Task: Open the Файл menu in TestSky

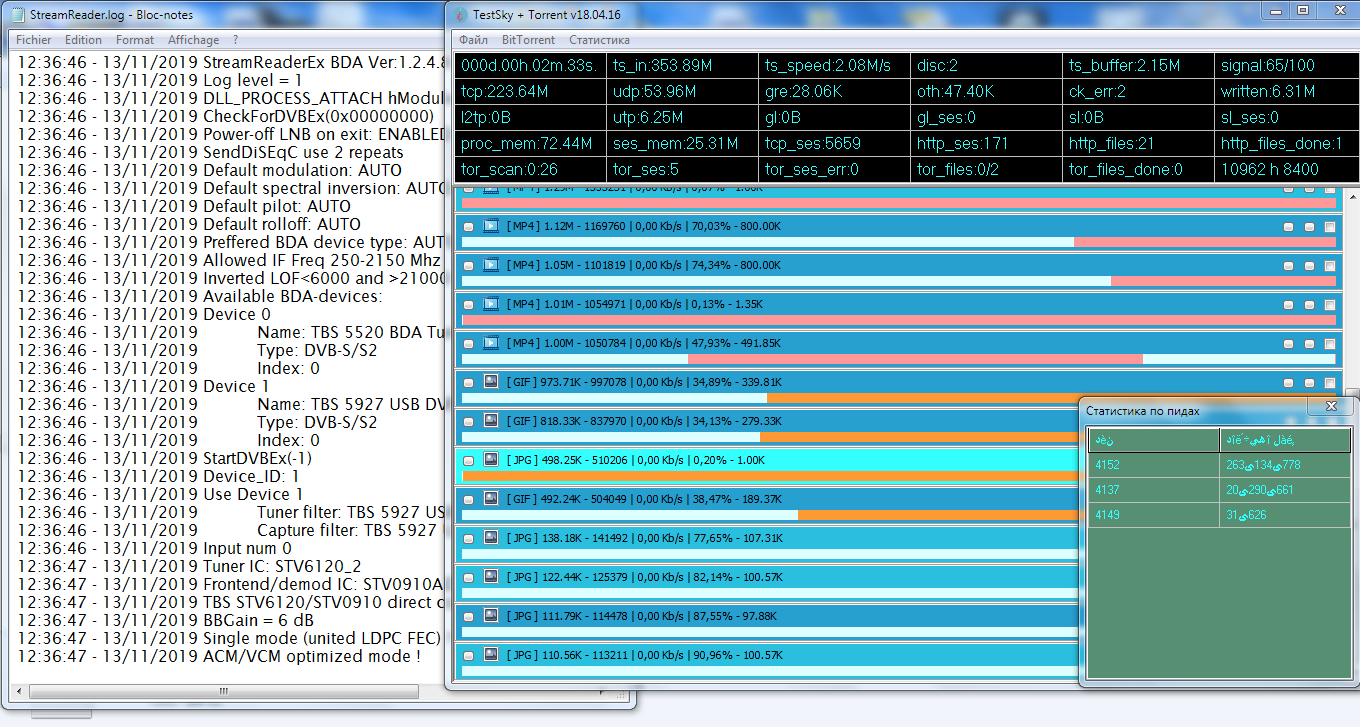Action: pos(473,40)
